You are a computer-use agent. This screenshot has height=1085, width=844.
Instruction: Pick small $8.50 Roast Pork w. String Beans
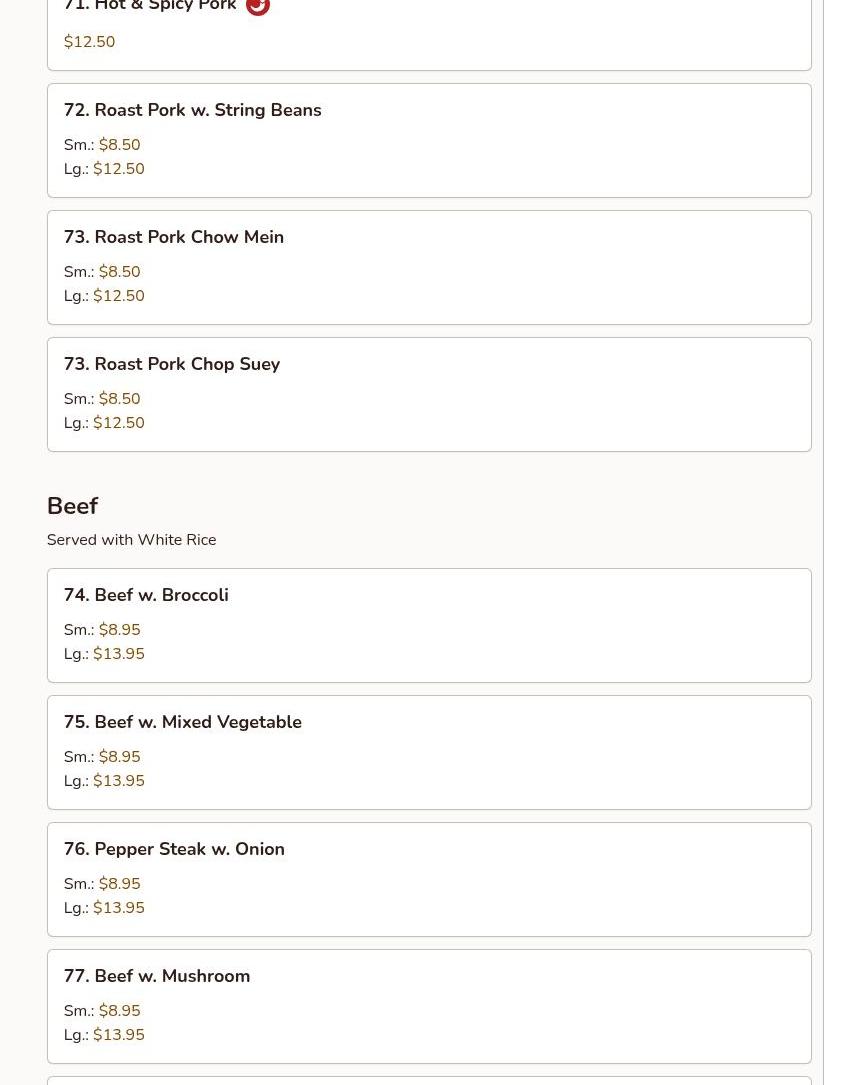(x=119, y=145)
